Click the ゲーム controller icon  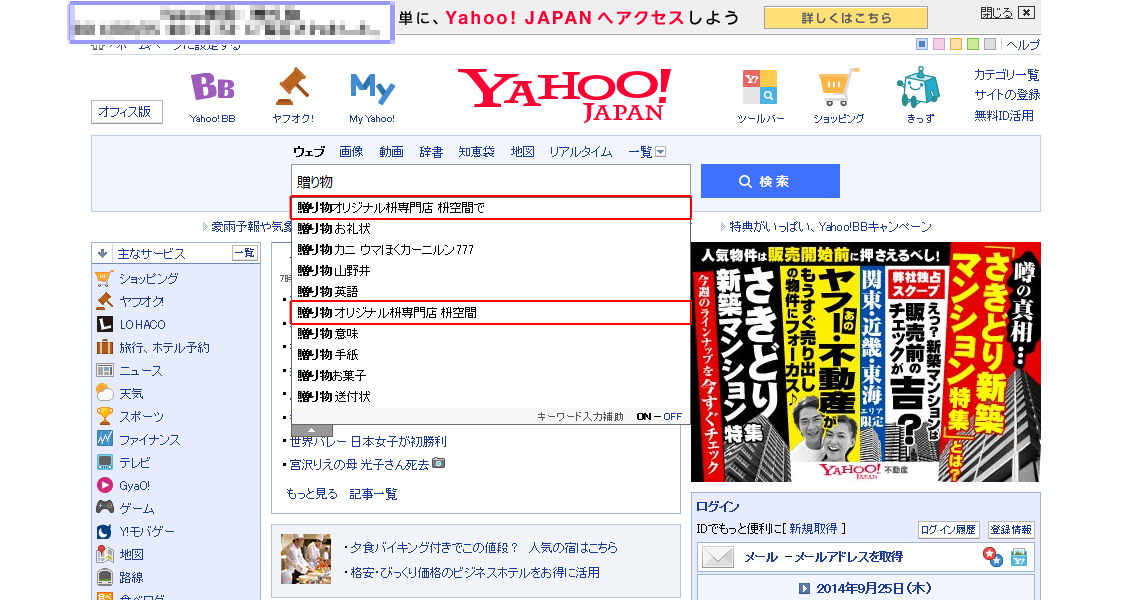pyautogui.click(x=104, y=507)
